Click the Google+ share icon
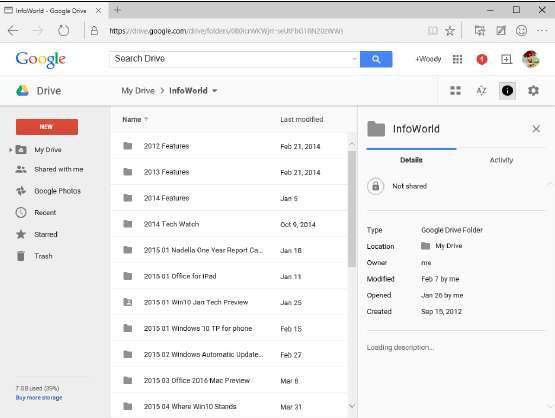Screen dimensions: 555x418 click(507, 59)
